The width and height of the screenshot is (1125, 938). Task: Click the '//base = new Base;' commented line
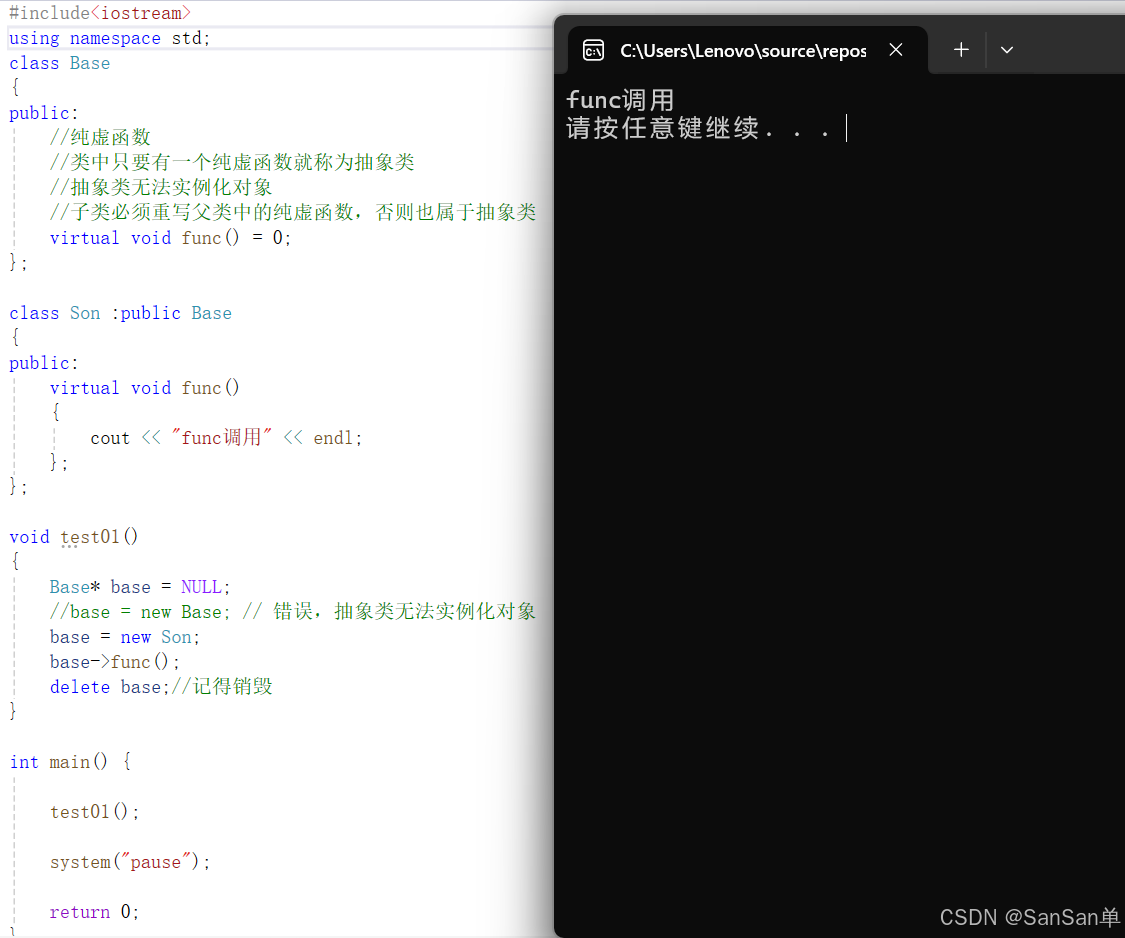pos(293,612)
